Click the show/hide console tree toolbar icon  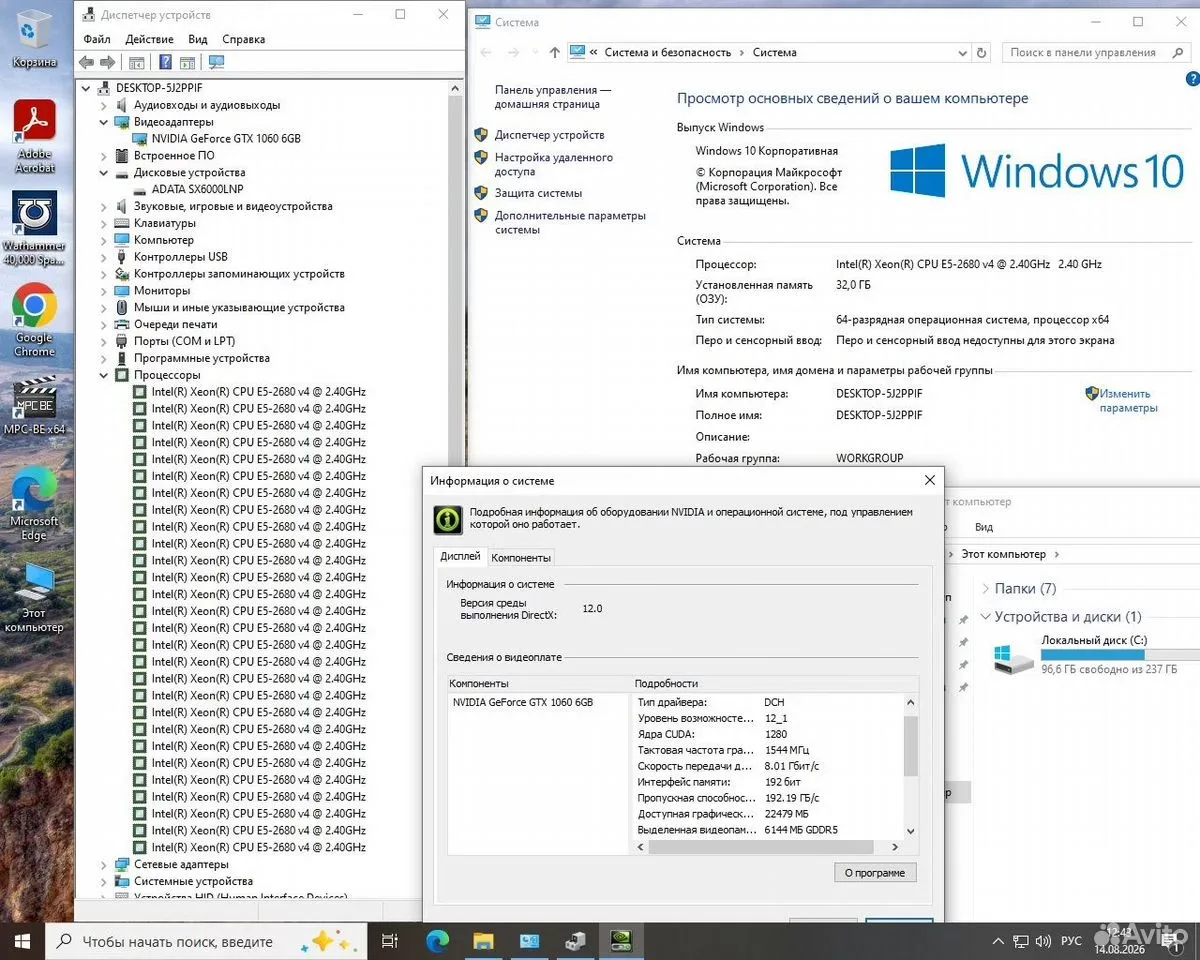[x=137, y=62]
